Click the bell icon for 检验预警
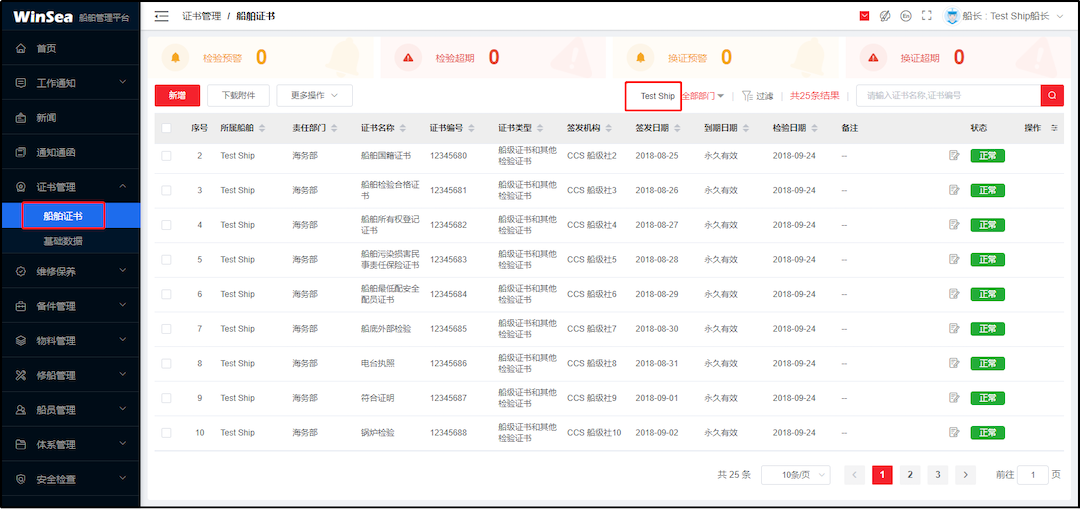 (x=176, y=57)
